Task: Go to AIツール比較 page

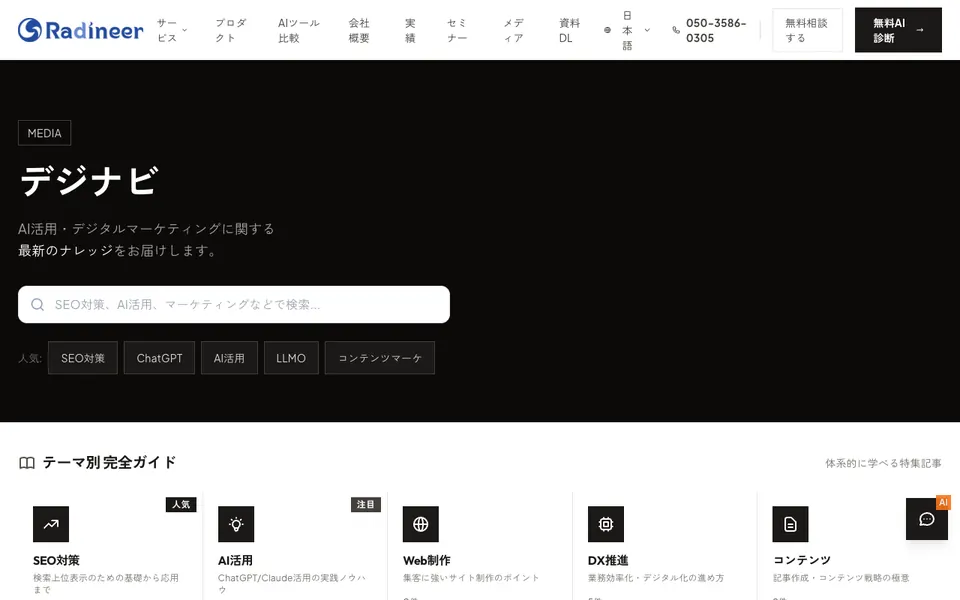Action: [x=299, y=30]
